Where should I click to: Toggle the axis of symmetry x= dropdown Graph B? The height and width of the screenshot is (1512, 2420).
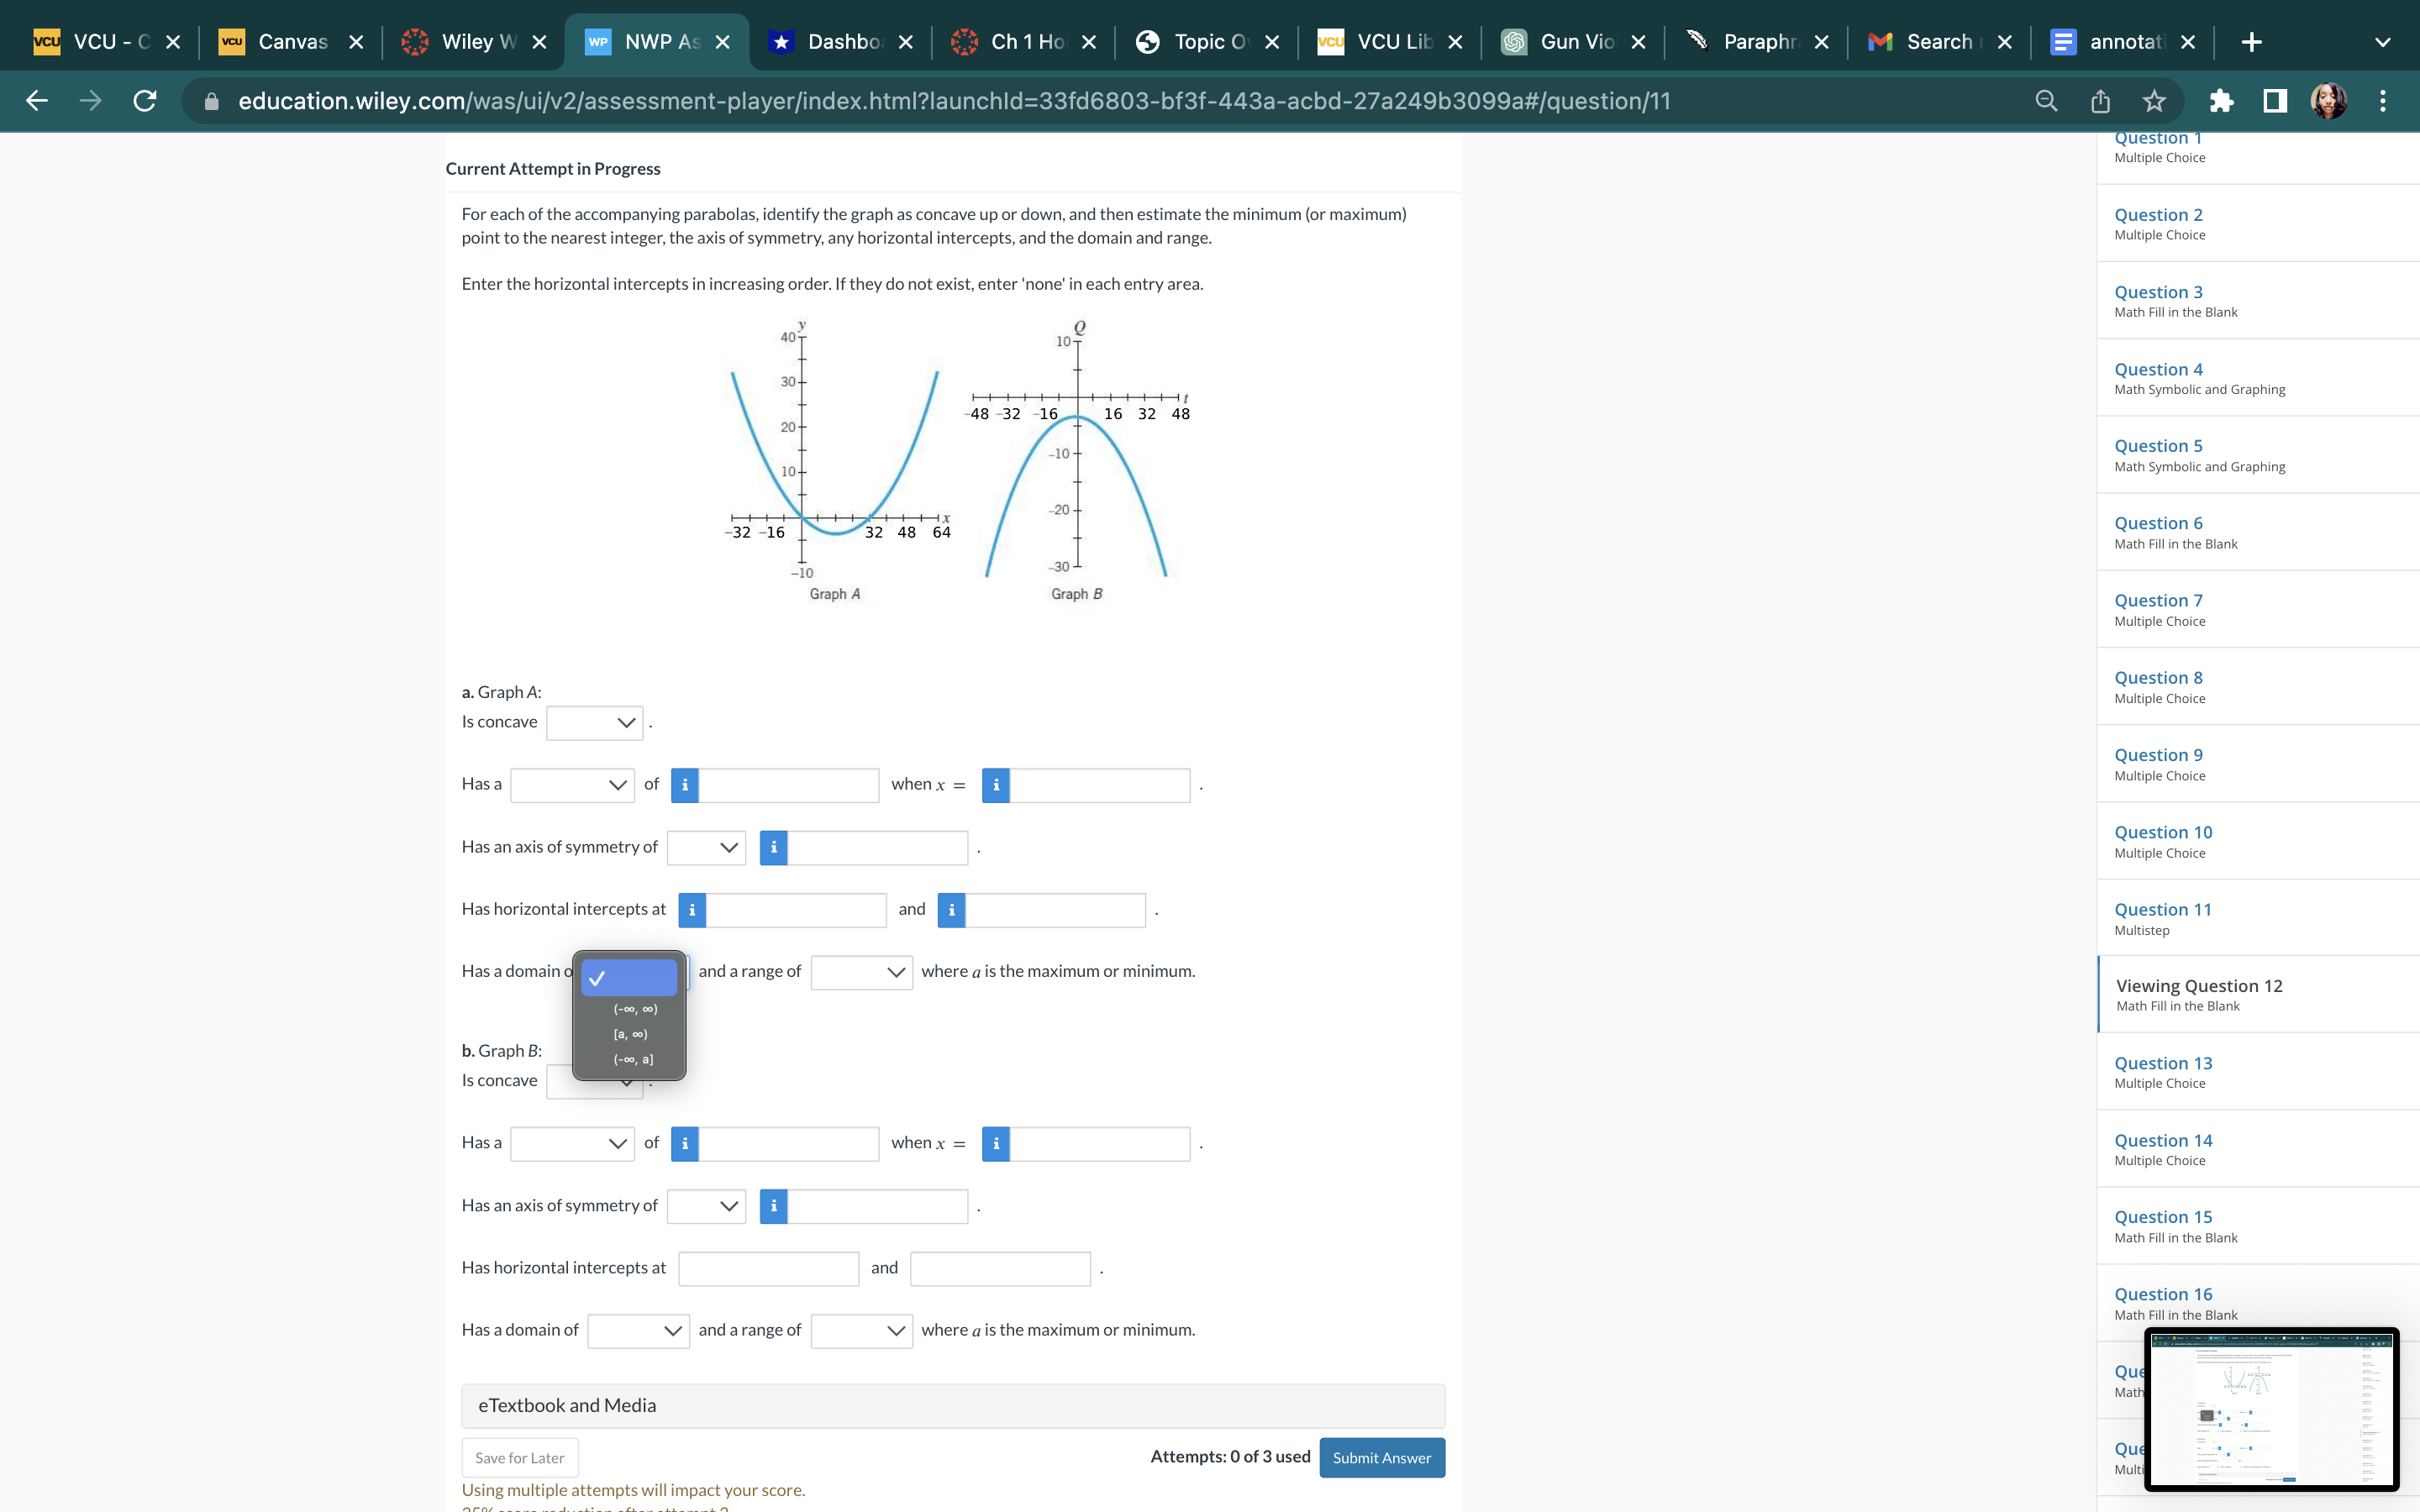pos(706,1204)
